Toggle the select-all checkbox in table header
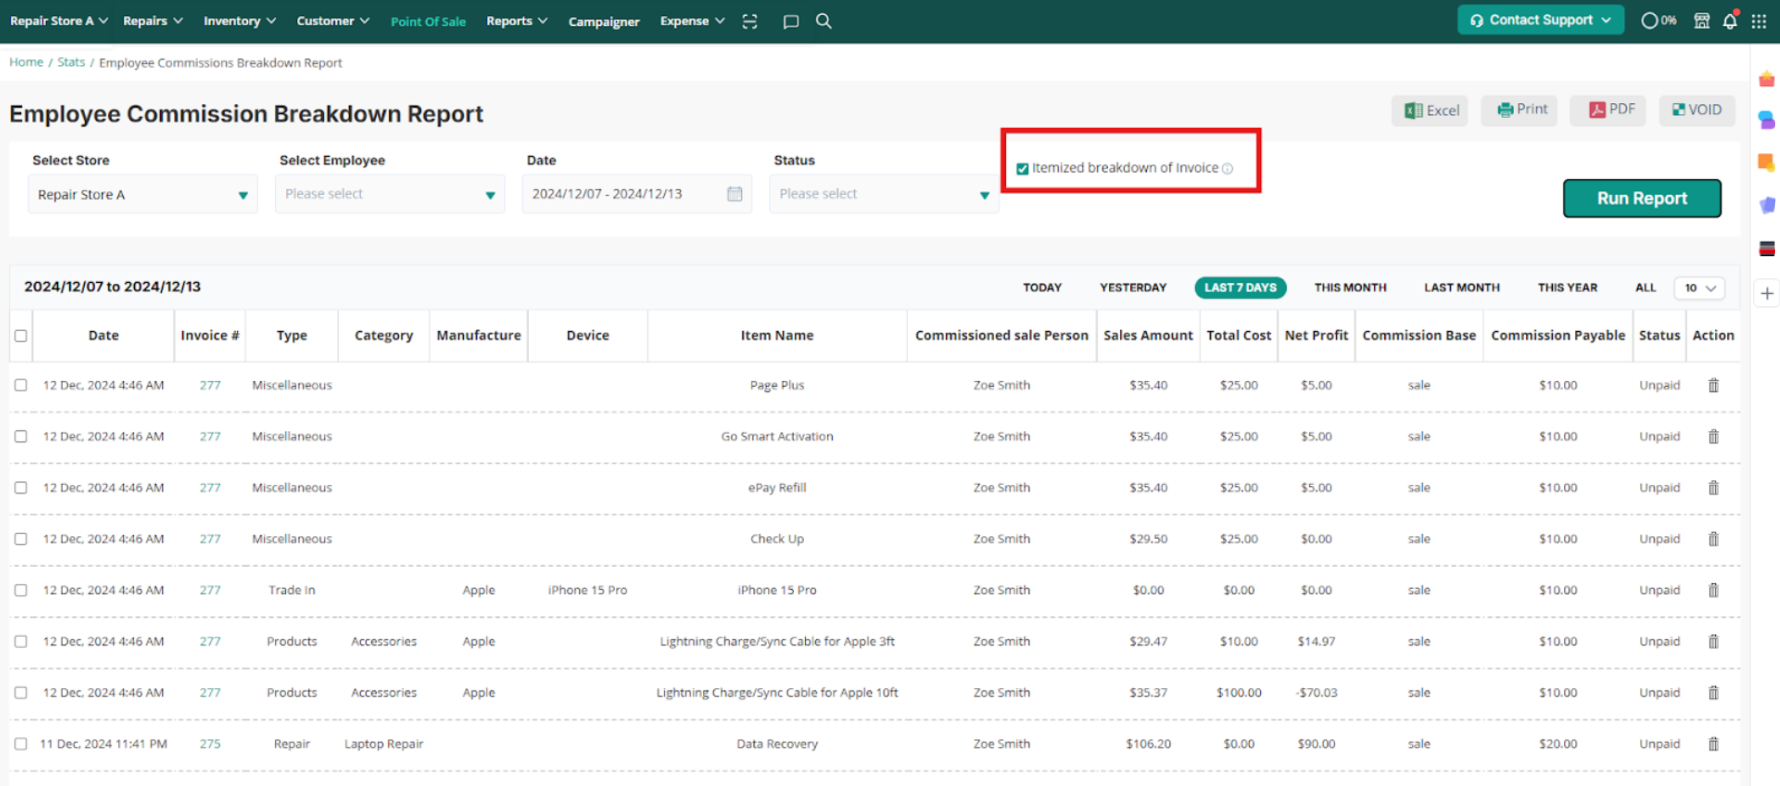 [x=21, y=336]
